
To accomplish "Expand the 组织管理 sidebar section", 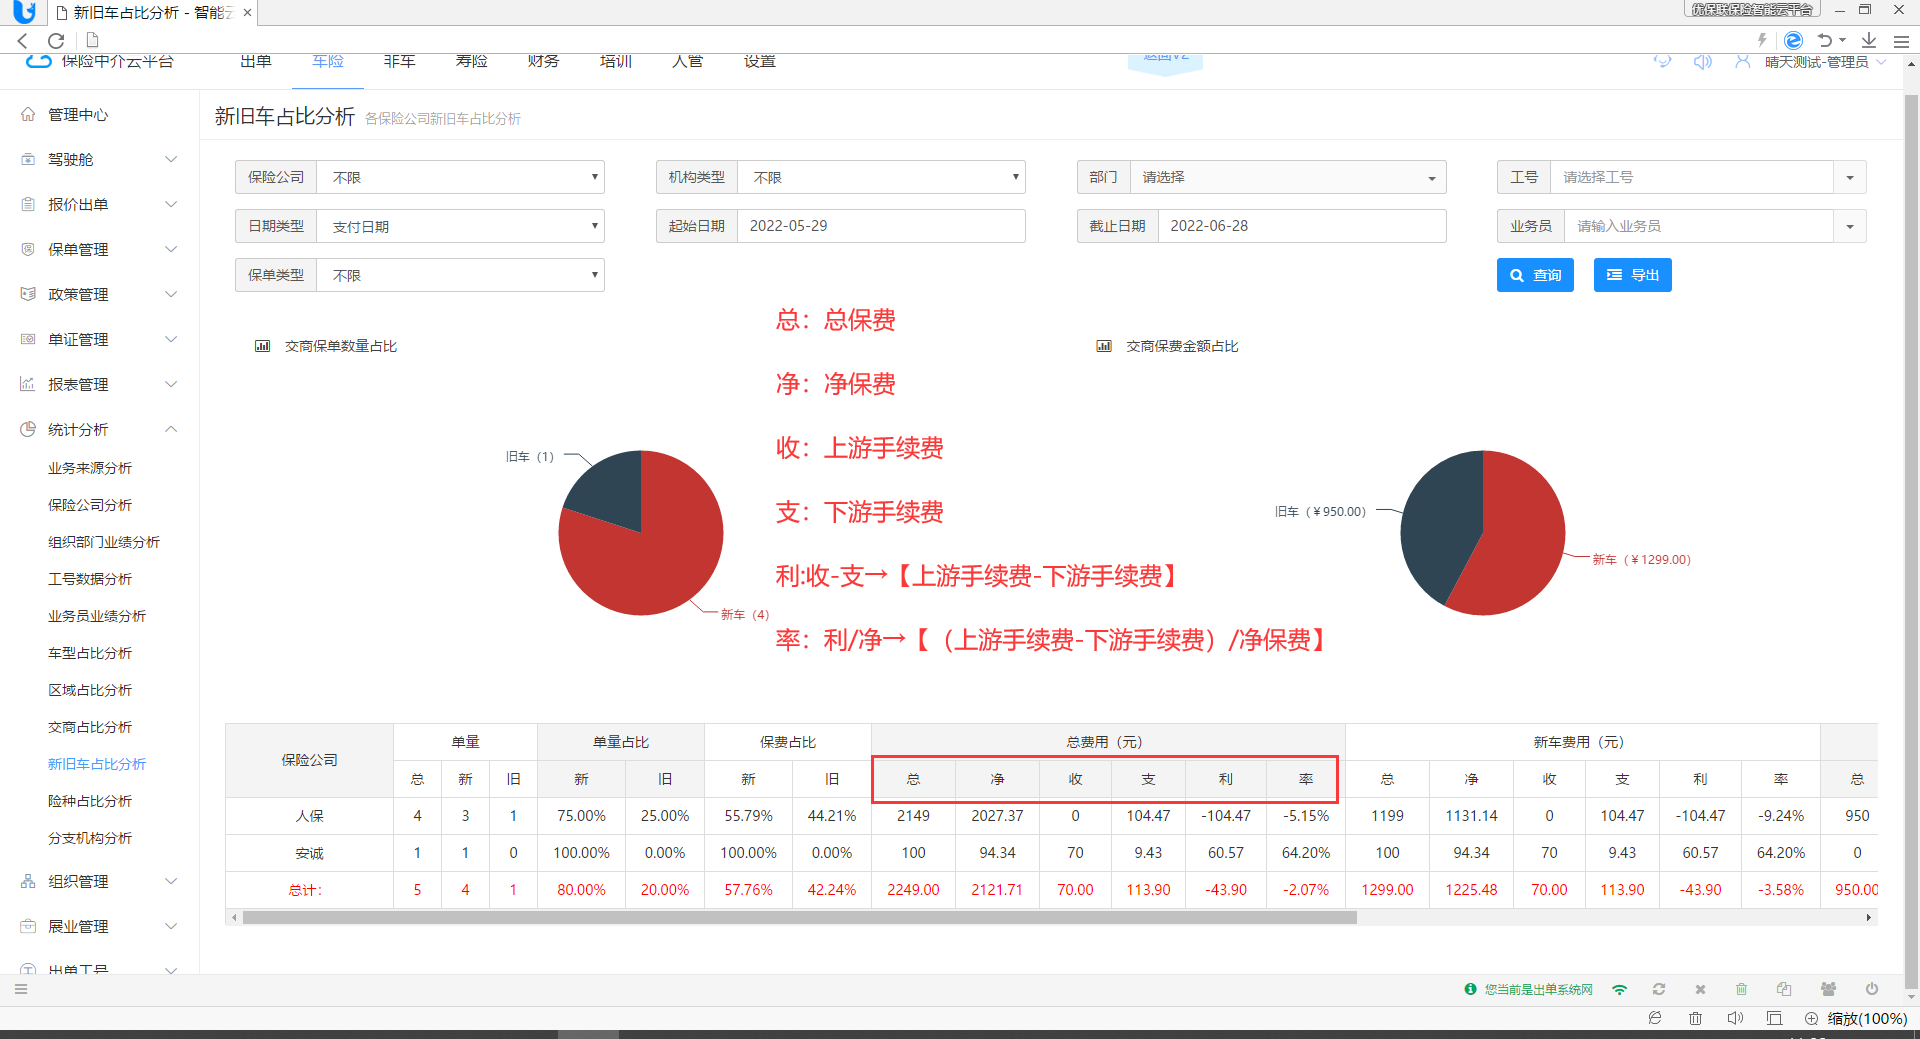I will click(100, 881).
